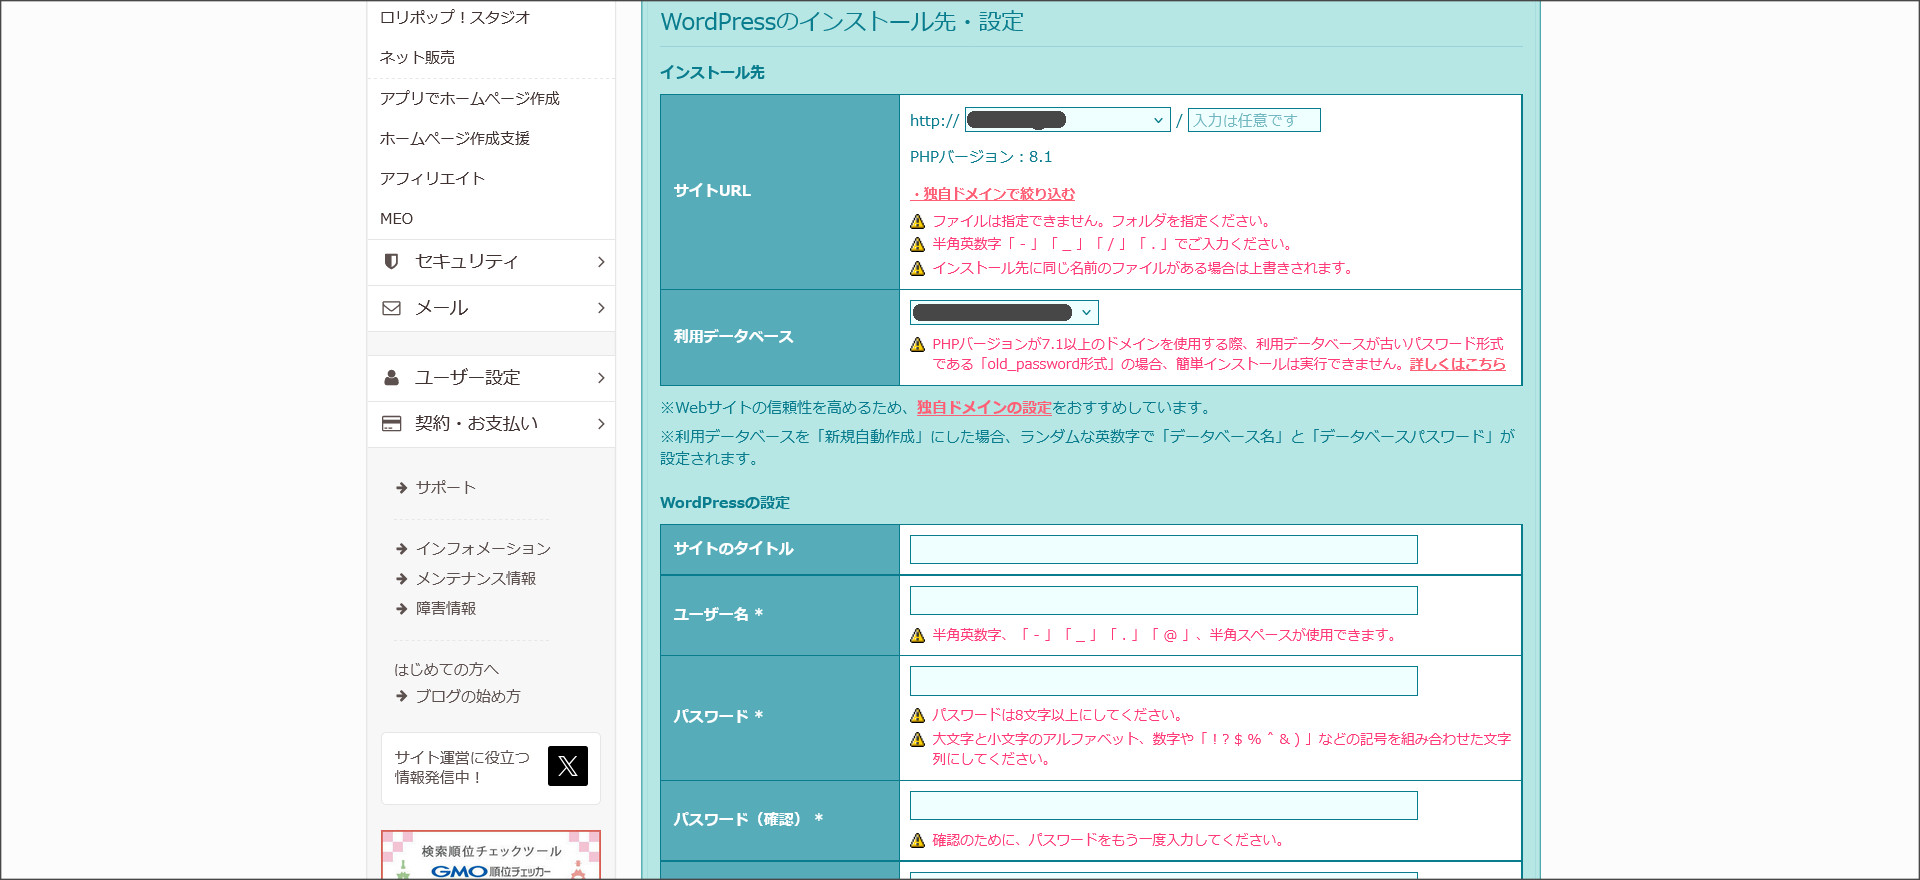Image resolution: width=1920 pixels, height=880 pixels.
Task: Click the サイトのタイトル text field
Action: point(1163,550)
